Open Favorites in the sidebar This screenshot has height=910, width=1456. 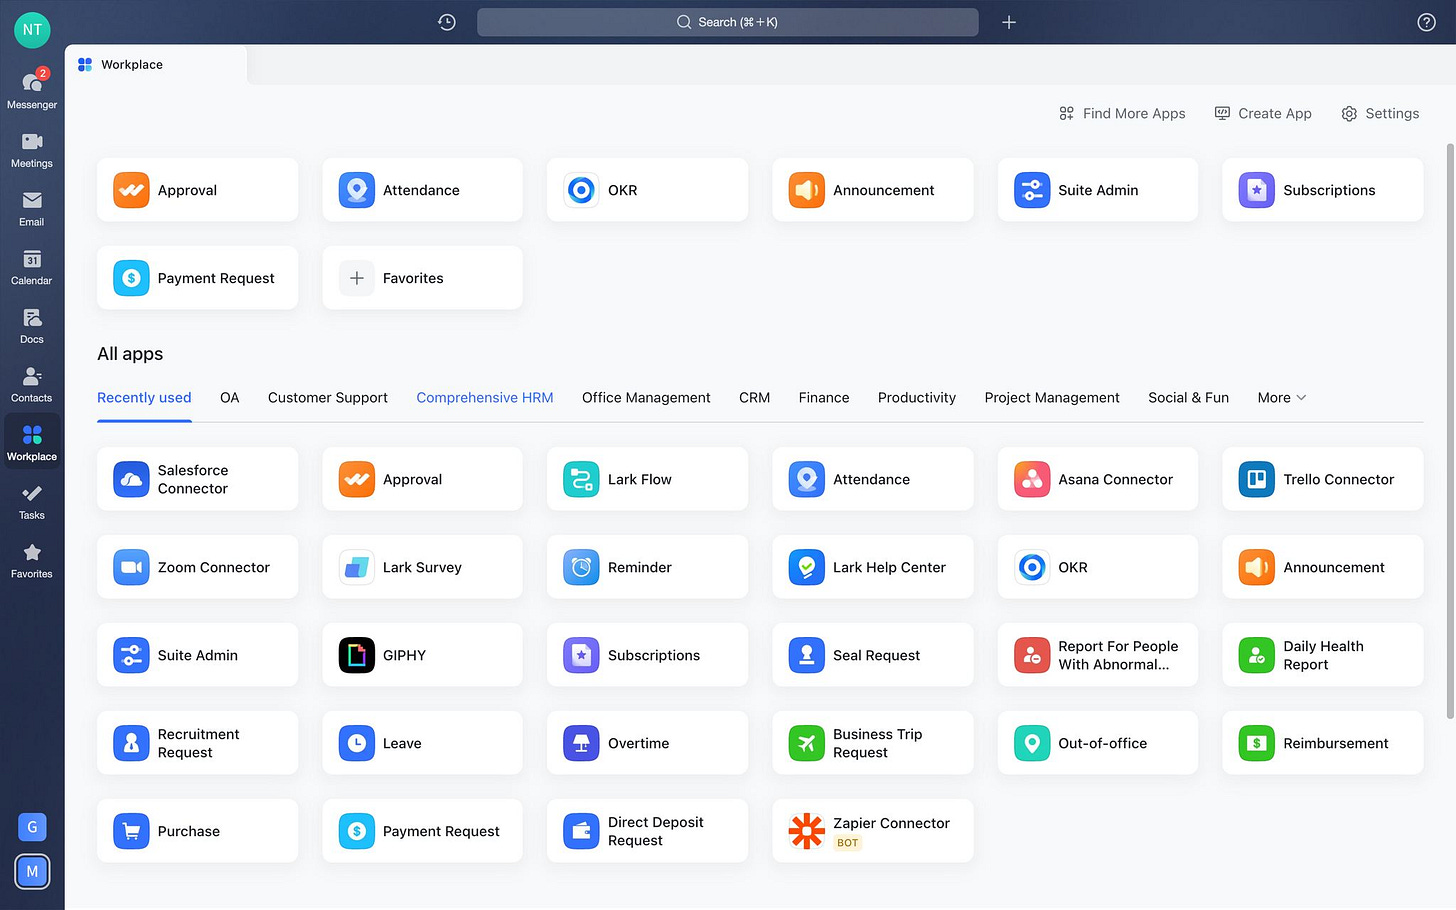coord(32,561)
